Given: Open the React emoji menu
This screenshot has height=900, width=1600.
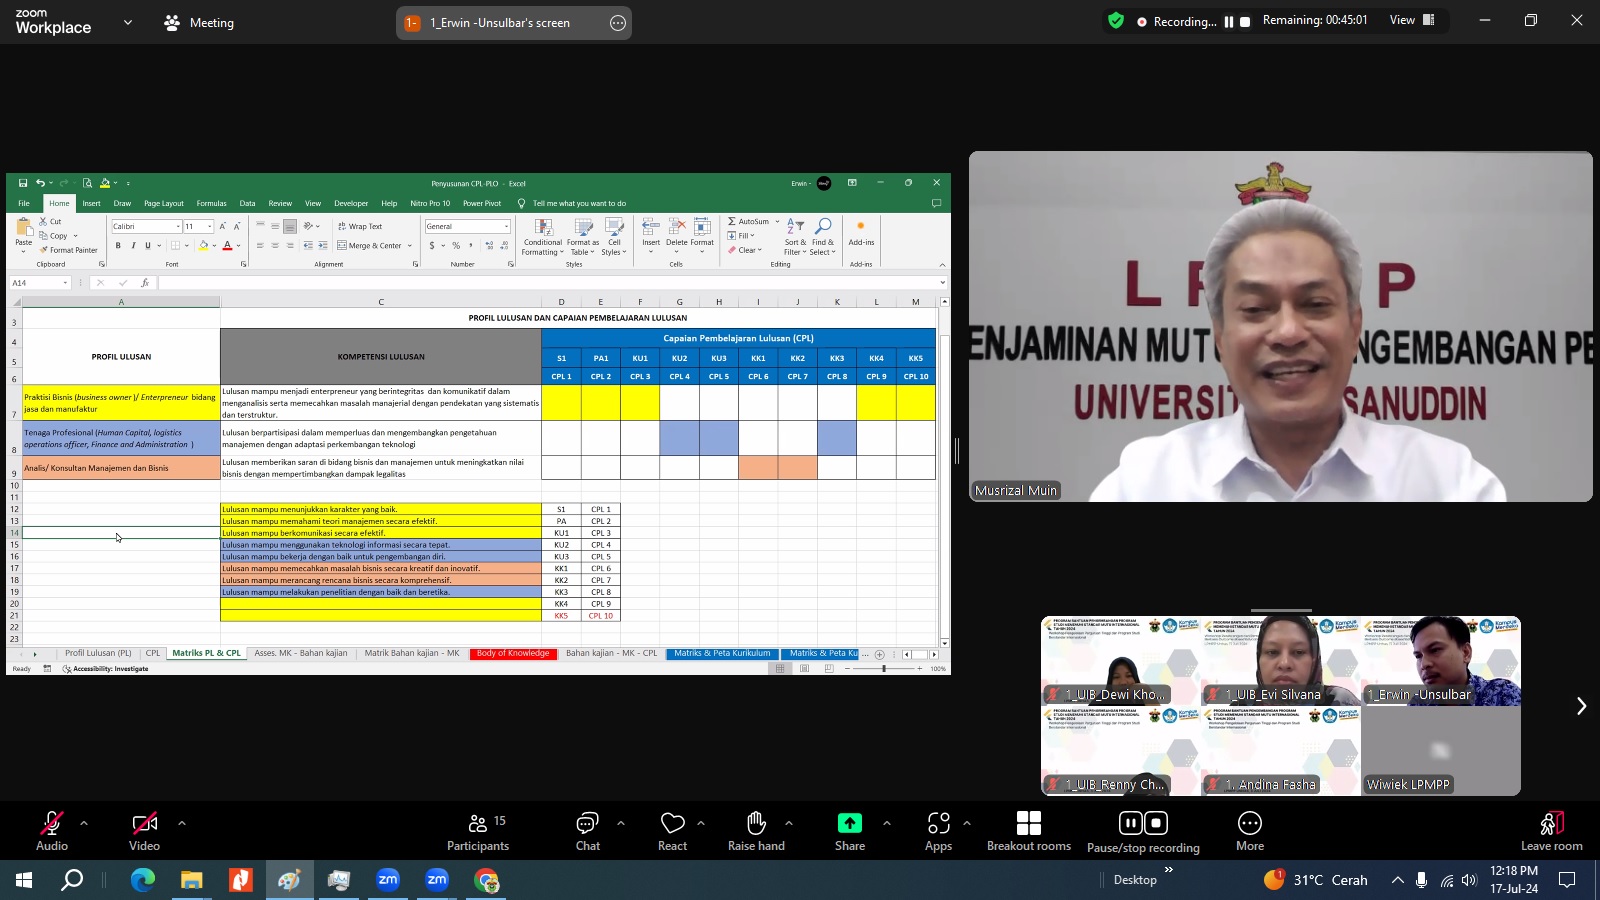Looking at the screenshot, I should pos(672,830).
